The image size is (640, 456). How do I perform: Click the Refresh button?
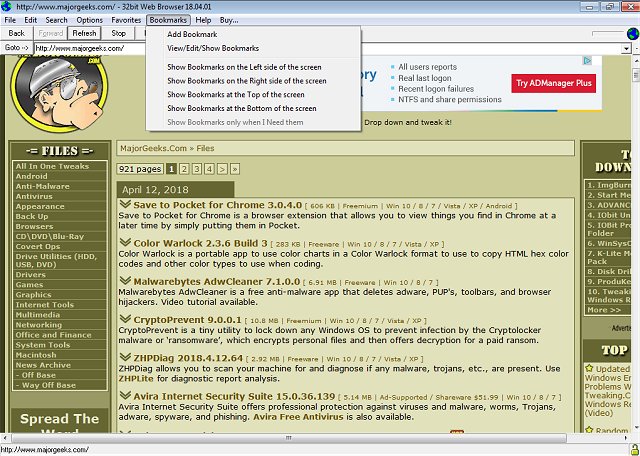[84, 33]
